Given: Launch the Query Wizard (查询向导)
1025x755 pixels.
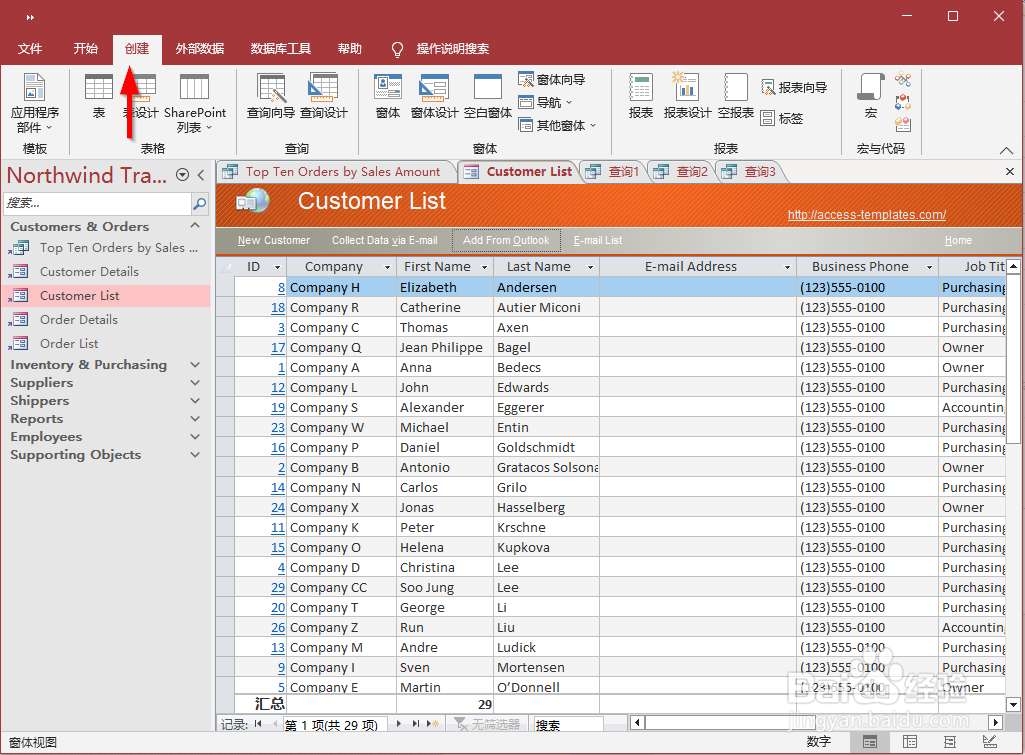Looking at the screenshot, I should pos(271,96).
